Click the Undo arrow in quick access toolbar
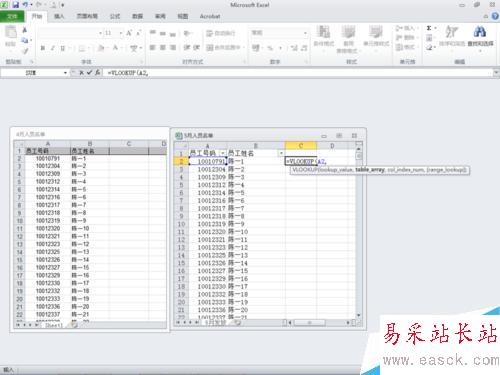Screen dimensions: 500x375 point(25,5)
